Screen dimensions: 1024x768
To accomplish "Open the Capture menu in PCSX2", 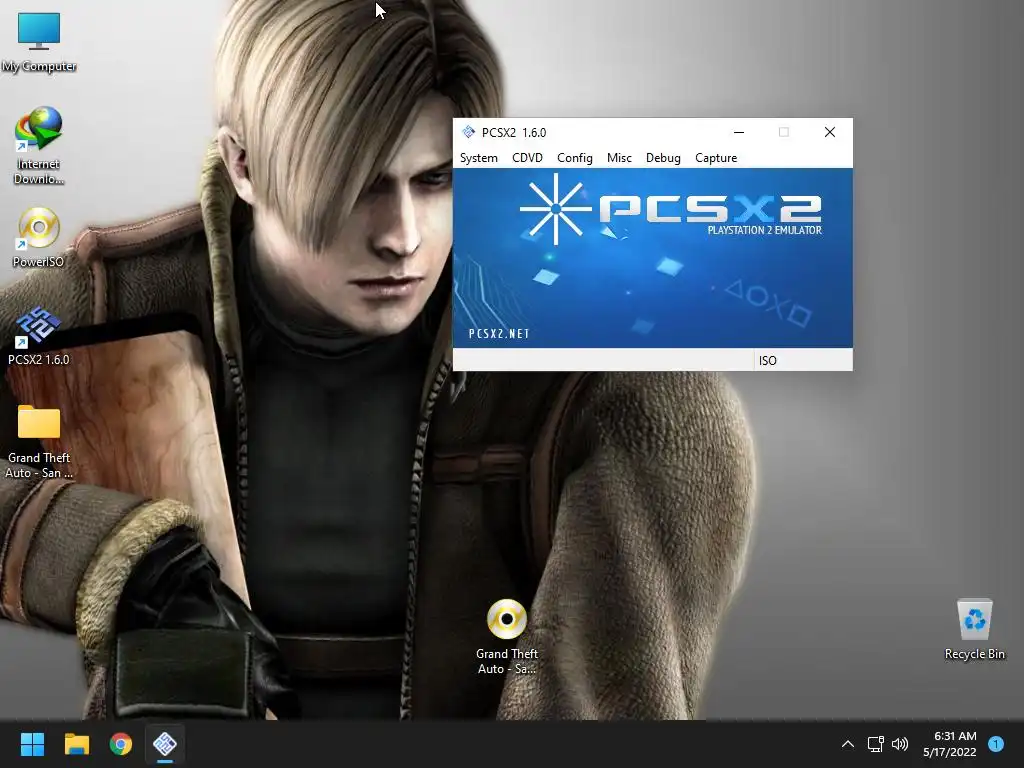I will (x=716, y=158).
